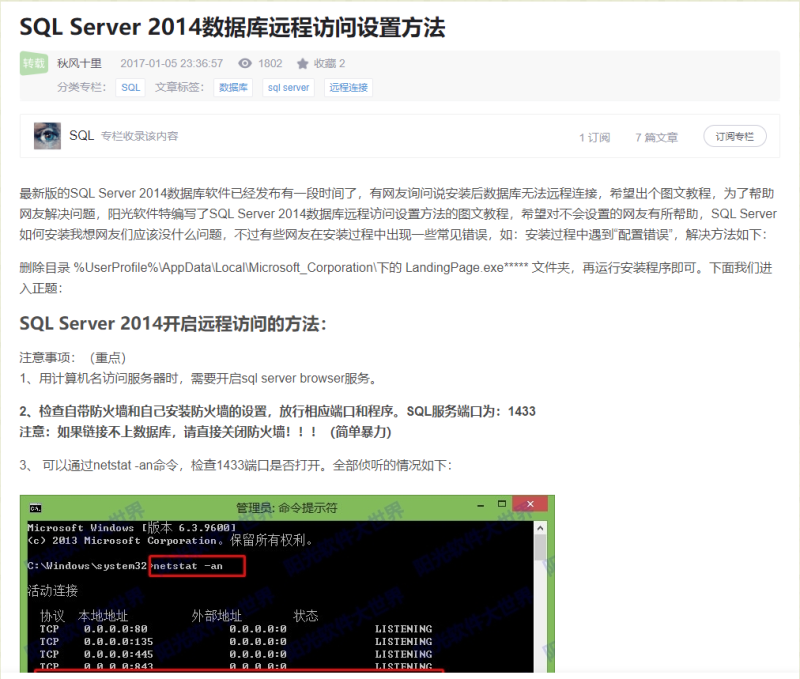Click the 管理员: 命令提示符 title bar

pos(287,508)
